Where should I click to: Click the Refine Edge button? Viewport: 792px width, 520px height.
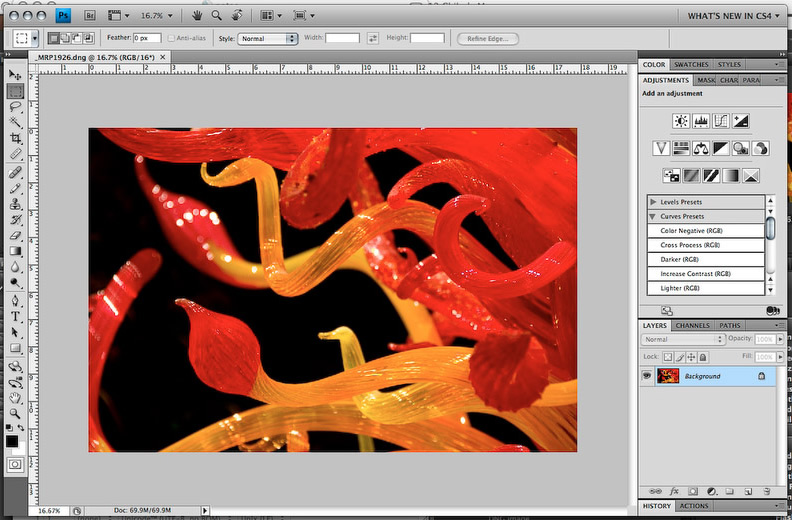tap(487, 38)
